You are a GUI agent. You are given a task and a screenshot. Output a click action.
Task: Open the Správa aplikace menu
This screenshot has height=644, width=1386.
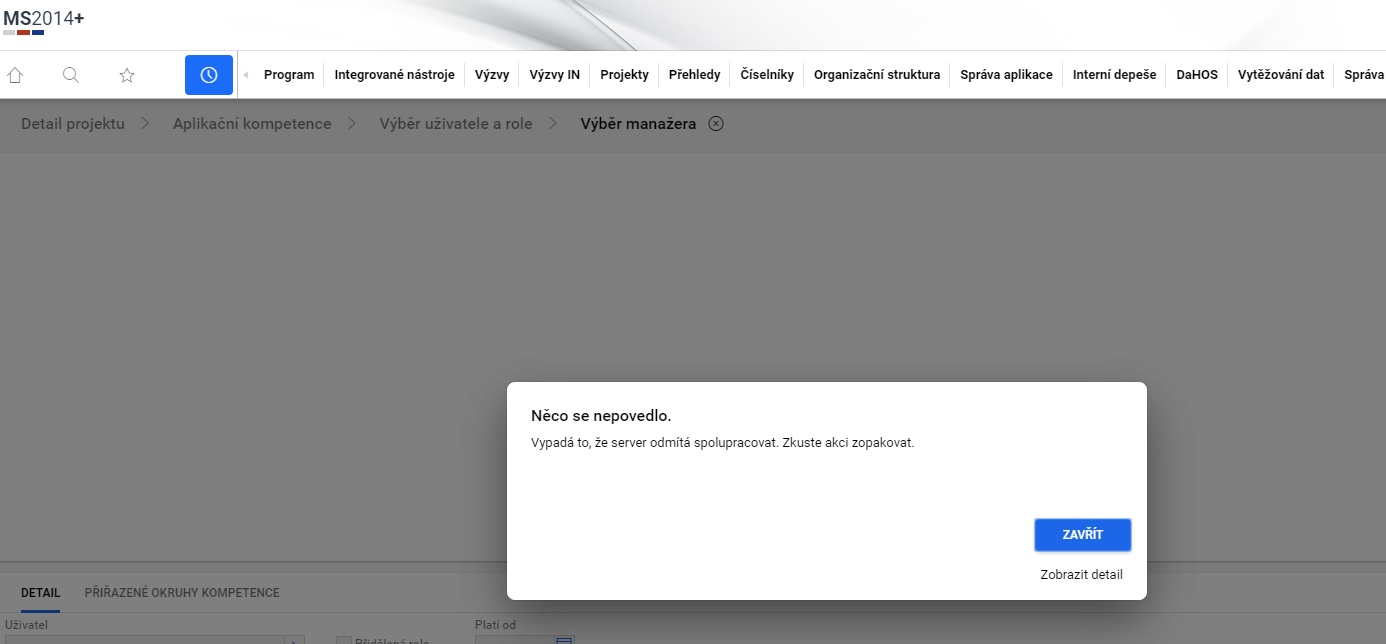[x=1006, y=75]
